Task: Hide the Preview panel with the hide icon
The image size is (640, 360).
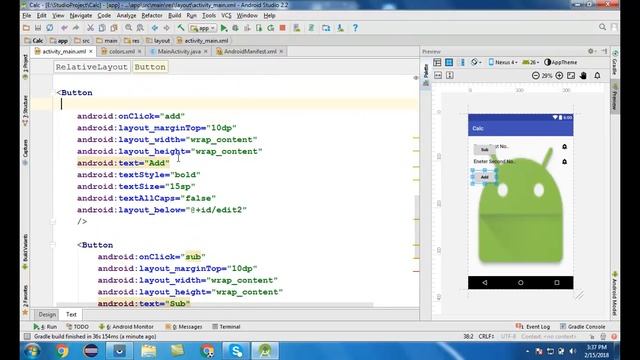Action: tap(604, 51)
